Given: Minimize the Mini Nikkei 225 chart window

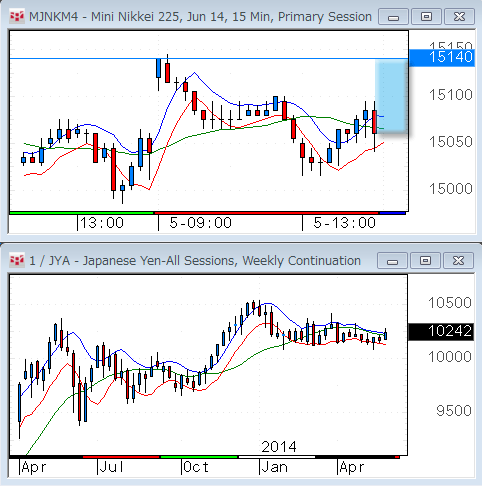Looking at the screenshot, I should pyautogui.click(x=393, y=17).
